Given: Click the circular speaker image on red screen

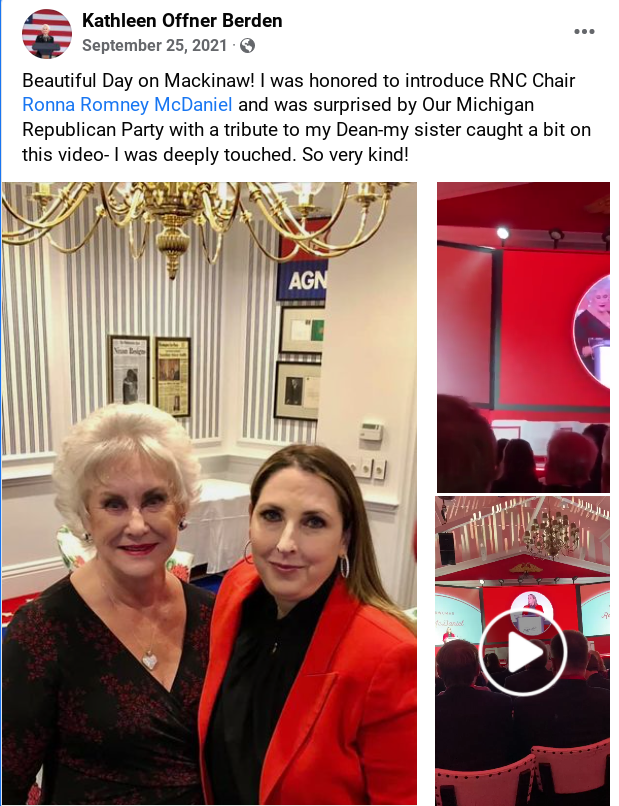Looking at the screenshot, I should click(592, 332).
